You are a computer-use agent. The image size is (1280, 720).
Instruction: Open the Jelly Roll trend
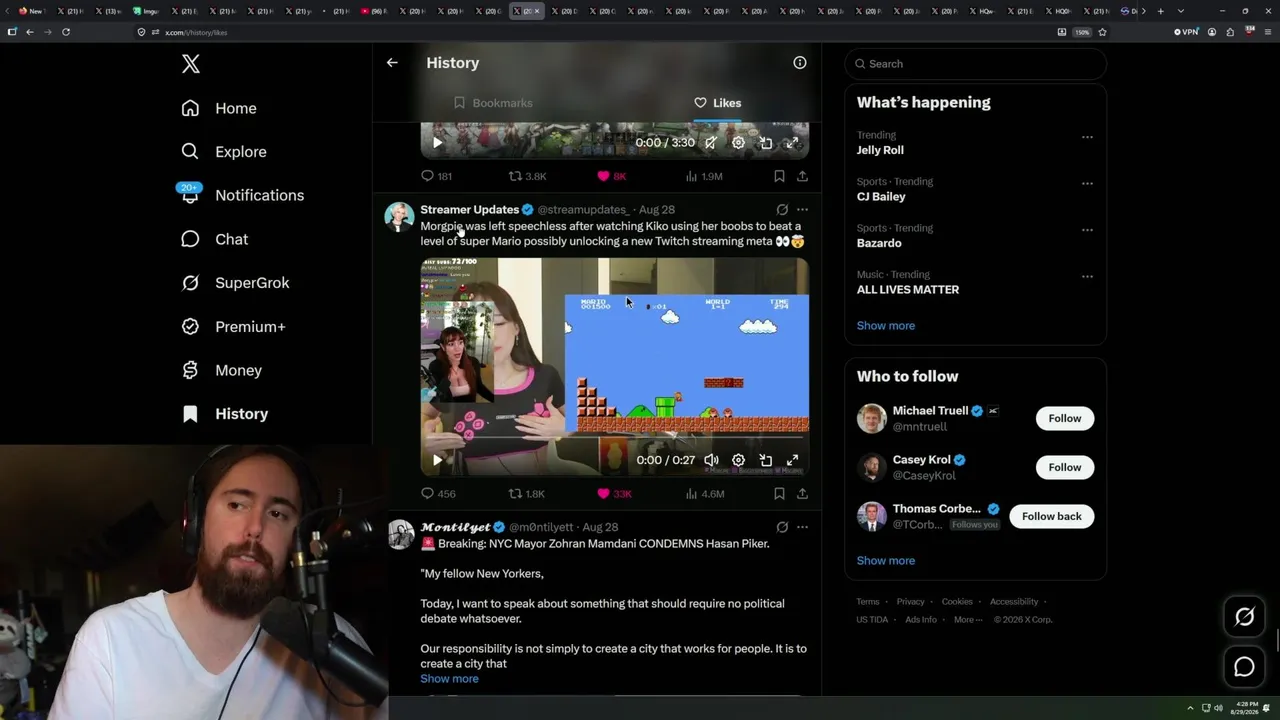point(880,150)
